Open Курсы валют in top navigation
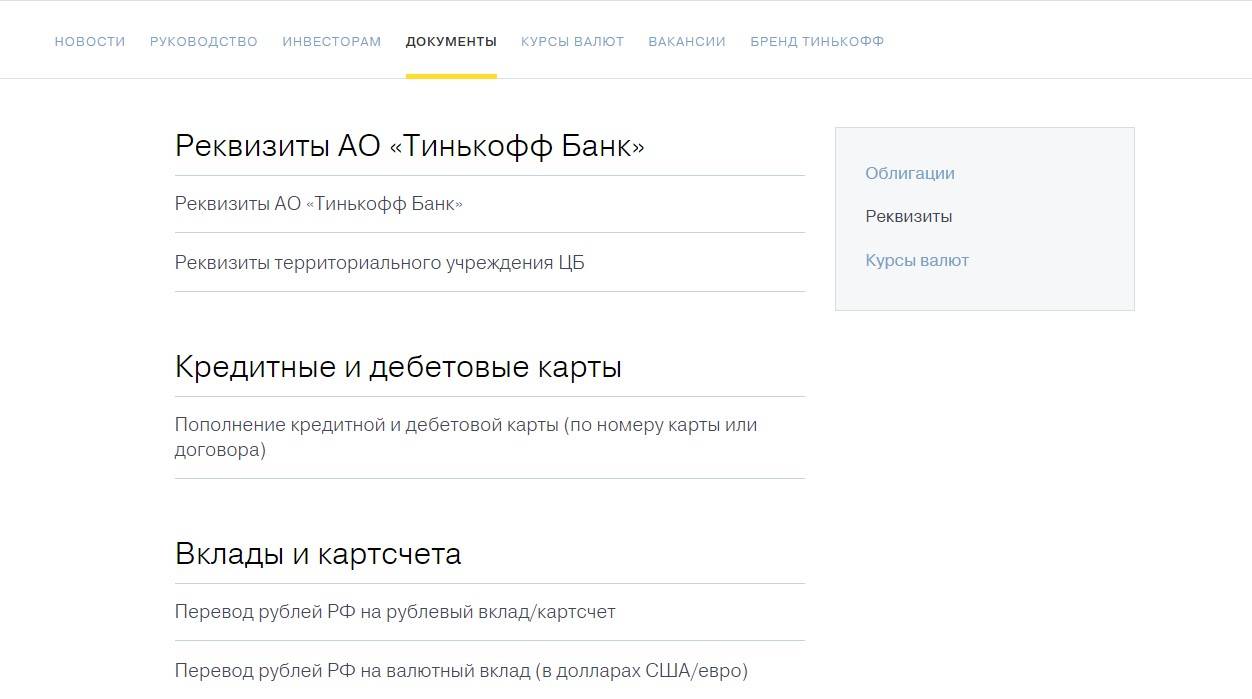1252x699 pixels. click(572, 42)
